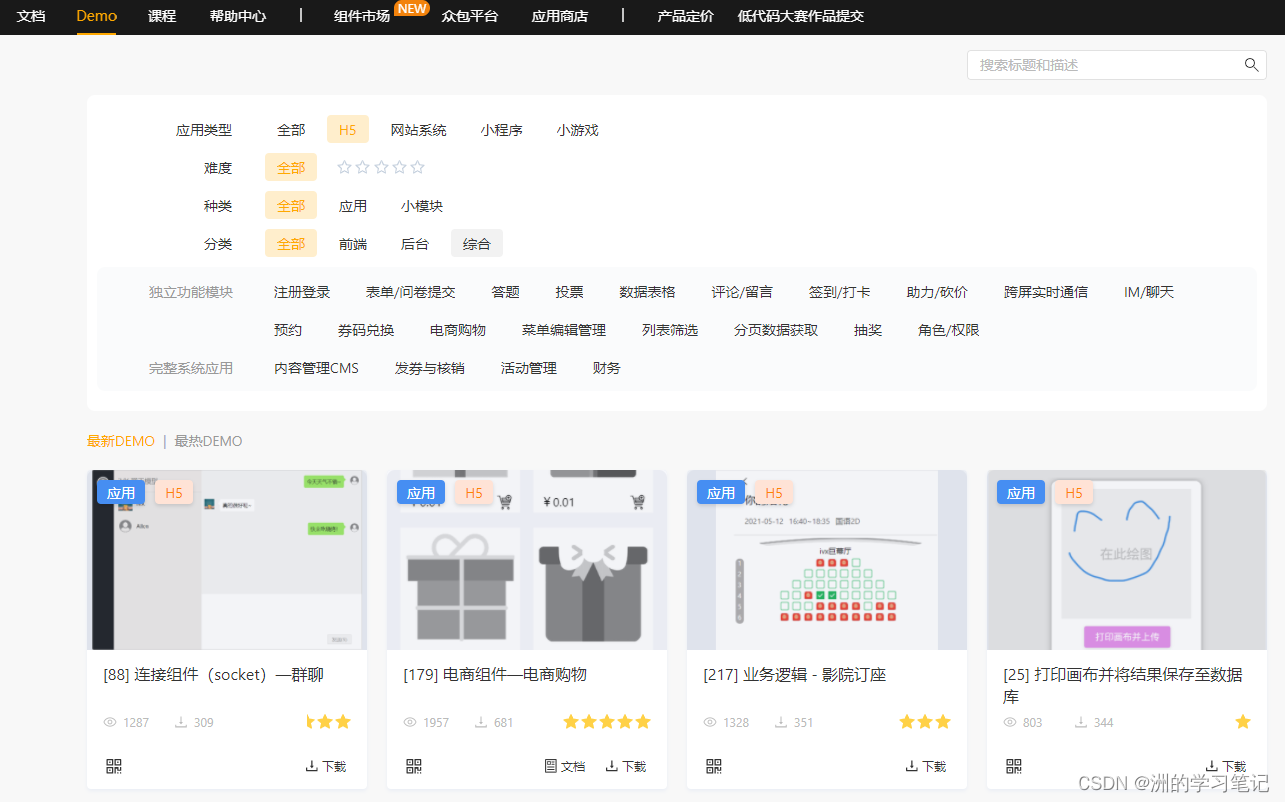This screenshot has width=1285, height=802.
Task: Open QR code for print canvas demo
Action: 1014,766
